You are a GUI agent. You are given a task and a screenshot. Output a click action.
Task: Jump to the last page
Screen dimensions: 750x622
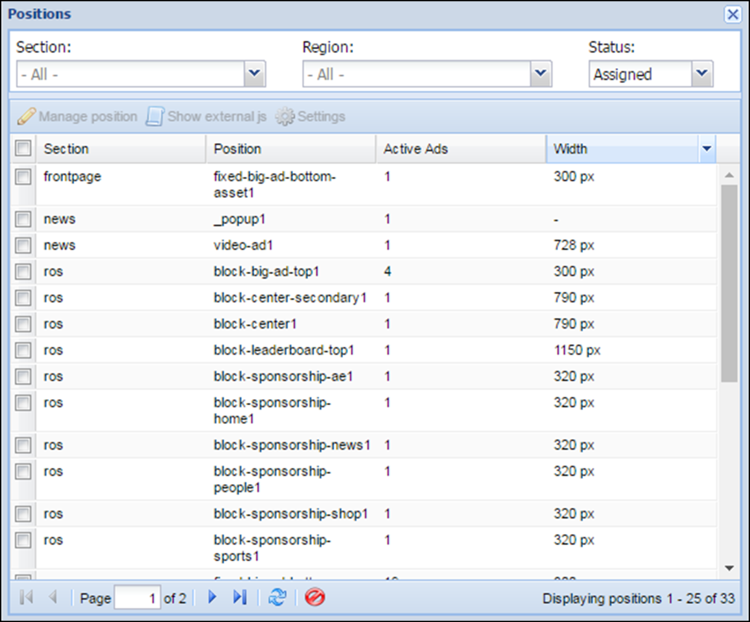pos(240,597)
